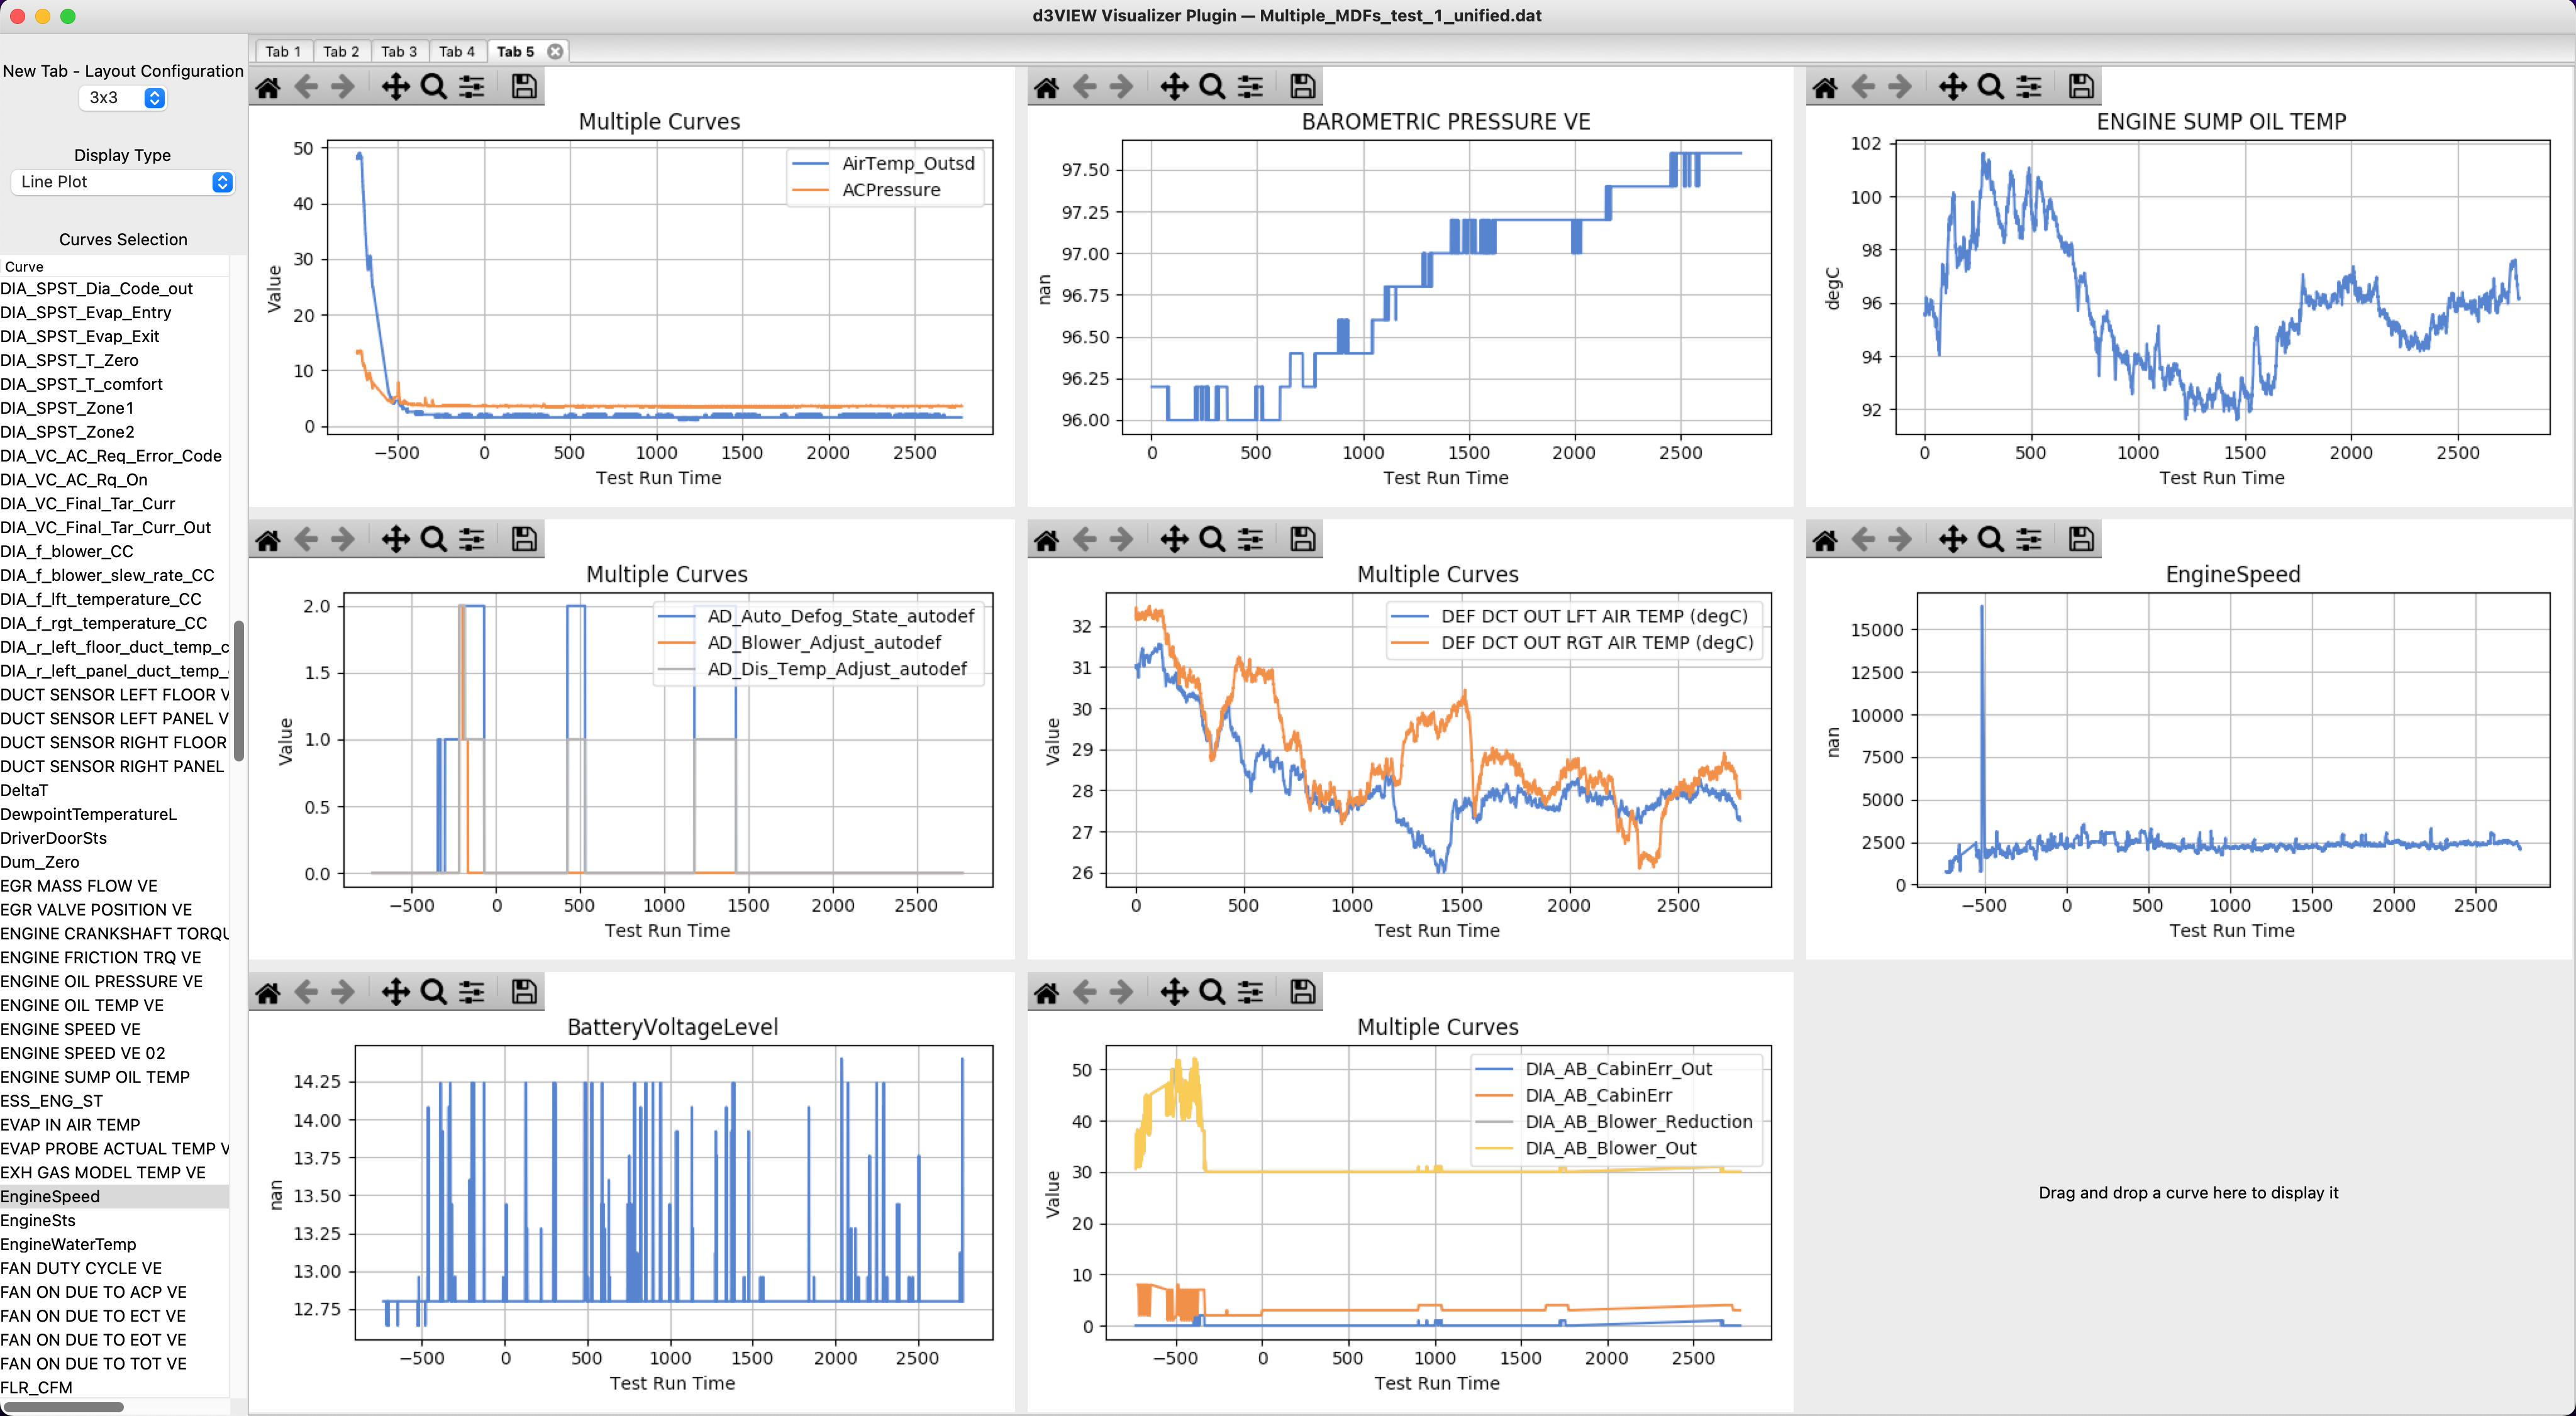Switch to Tab 3
This screenshot has height=1416, width=2576.
pos(399,51)
